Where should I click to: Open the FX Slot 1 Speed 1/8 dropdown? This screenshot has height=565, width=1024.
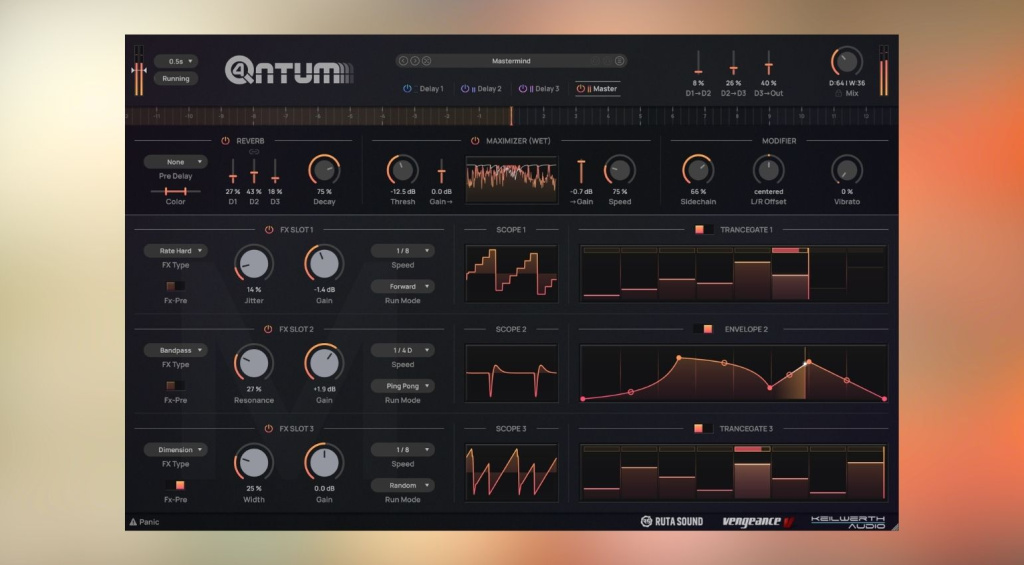point(402,251)
